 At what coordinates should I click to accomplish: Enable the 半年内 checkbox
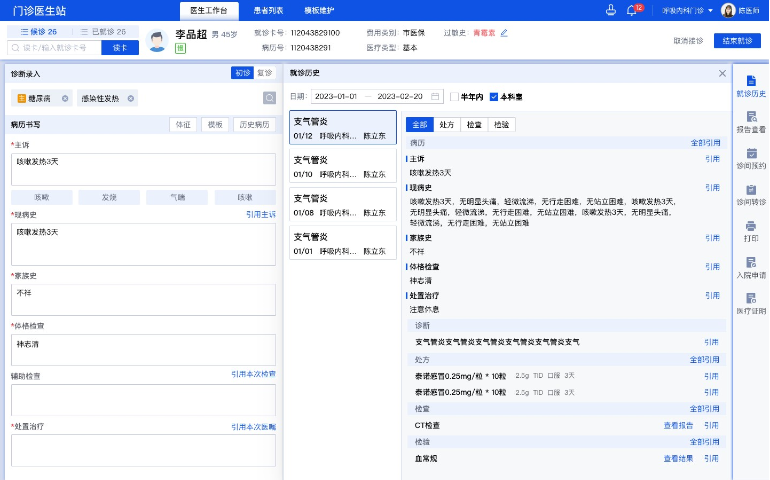[454, 97]
